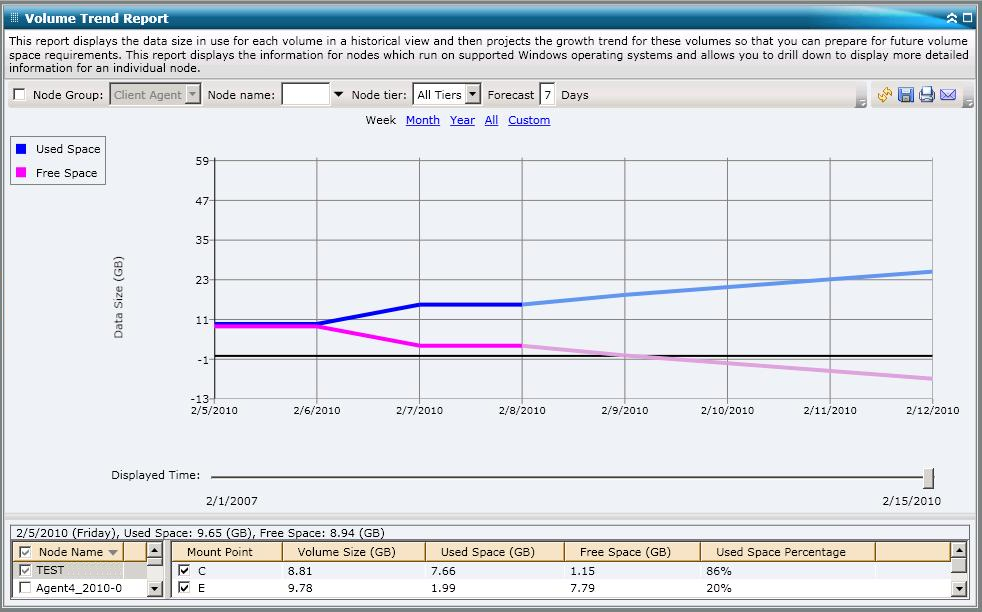The width and height of the screenshot is (982, 612).
Task: Enable the Node Group checkbox
Action: (19, 95)
